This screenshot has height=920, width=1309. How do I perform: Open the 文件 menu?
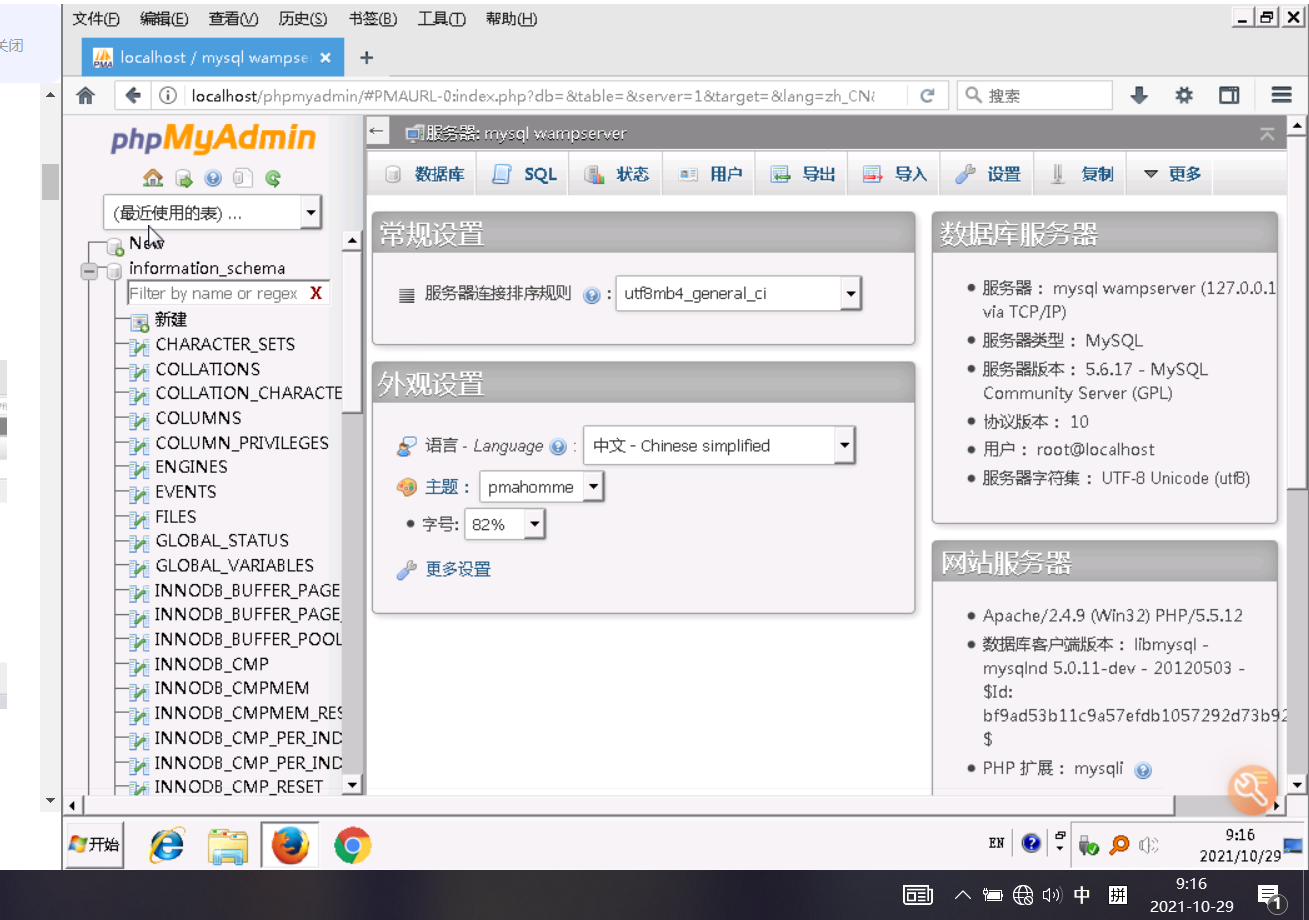pos(96,19)
